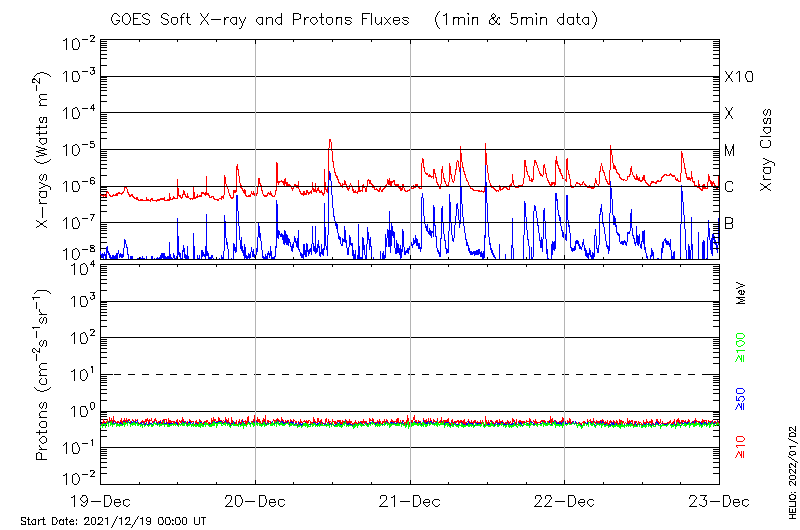Screen dimensions: 800x530
Task: Click the M flare class label
Action: [730, 151]
